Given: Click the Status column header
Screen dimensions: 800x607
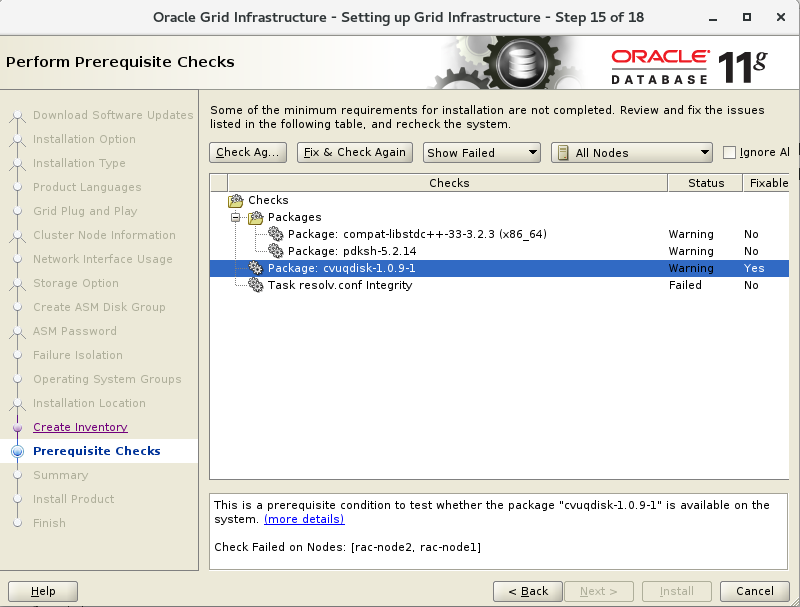Looking at the screenshot, I should pos(706,183).
